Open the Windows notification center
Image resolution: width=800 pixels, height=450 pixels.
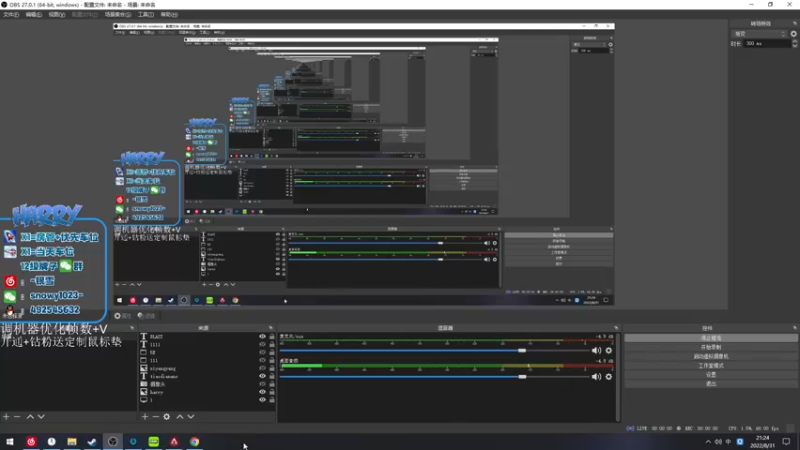(786, 442)
